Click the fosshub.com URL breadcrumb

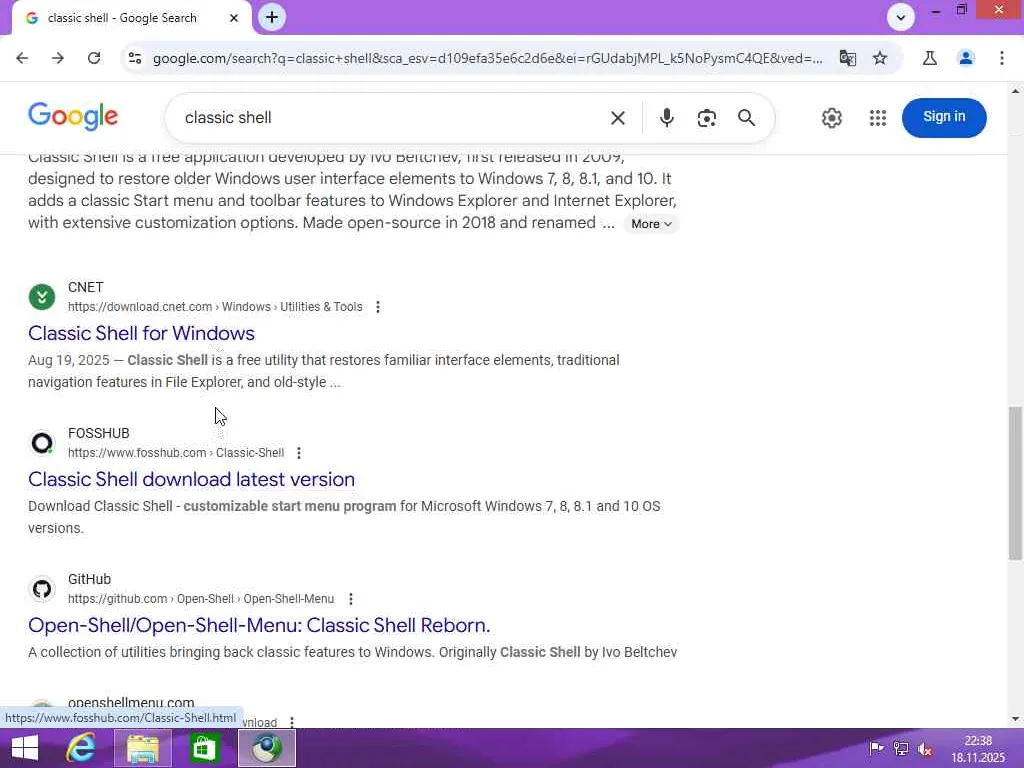click(x=176, y=453)
